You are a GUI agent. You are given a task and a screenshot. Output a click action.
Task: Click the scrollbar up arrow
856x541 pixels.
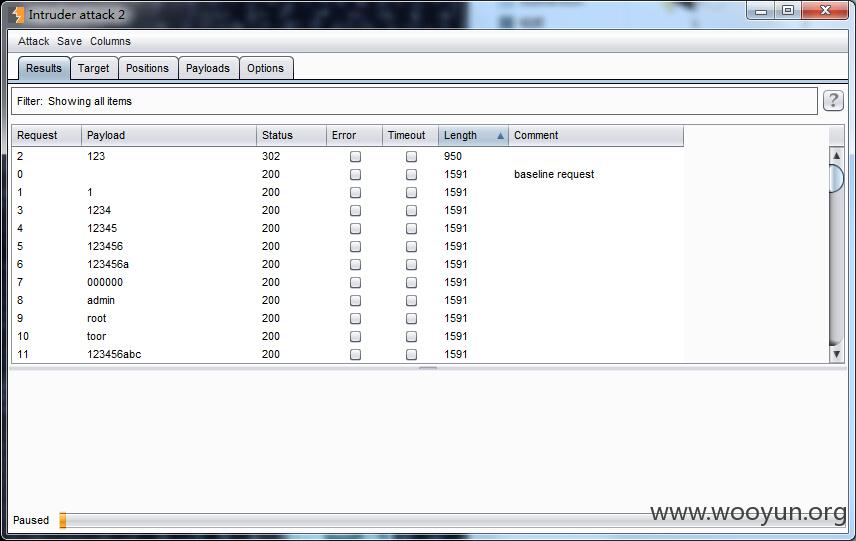[836, 156]
